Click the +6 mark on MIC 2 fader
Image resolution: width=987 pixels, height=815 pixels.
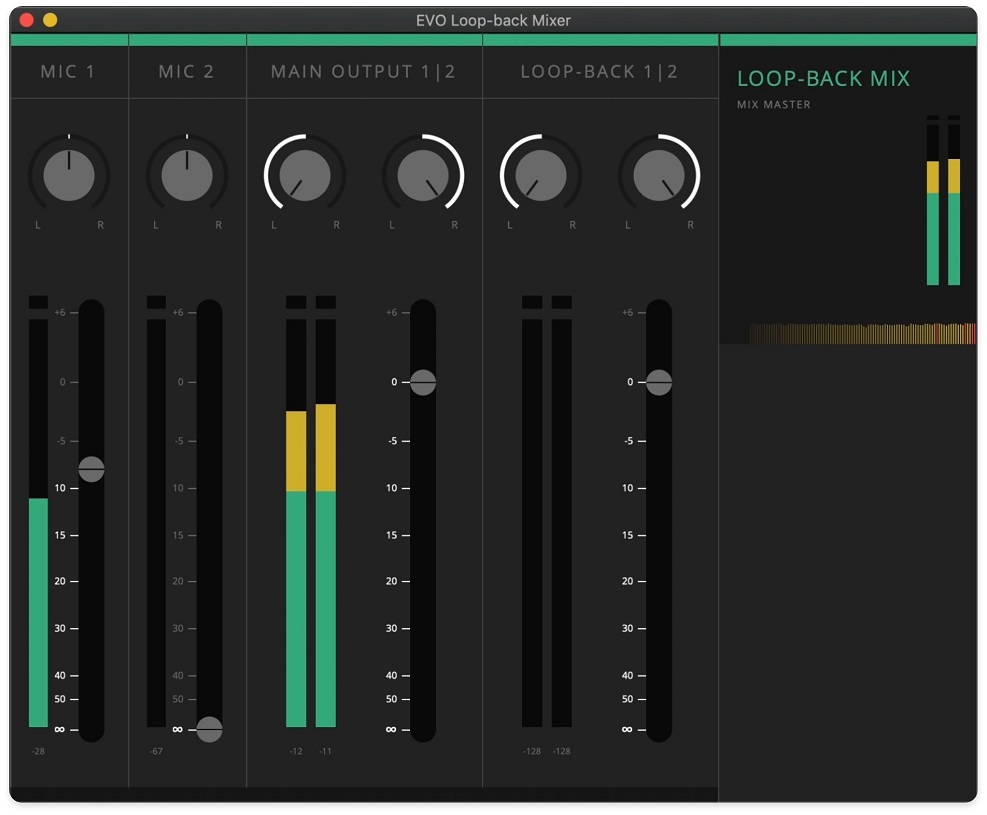tap(178, 312)
